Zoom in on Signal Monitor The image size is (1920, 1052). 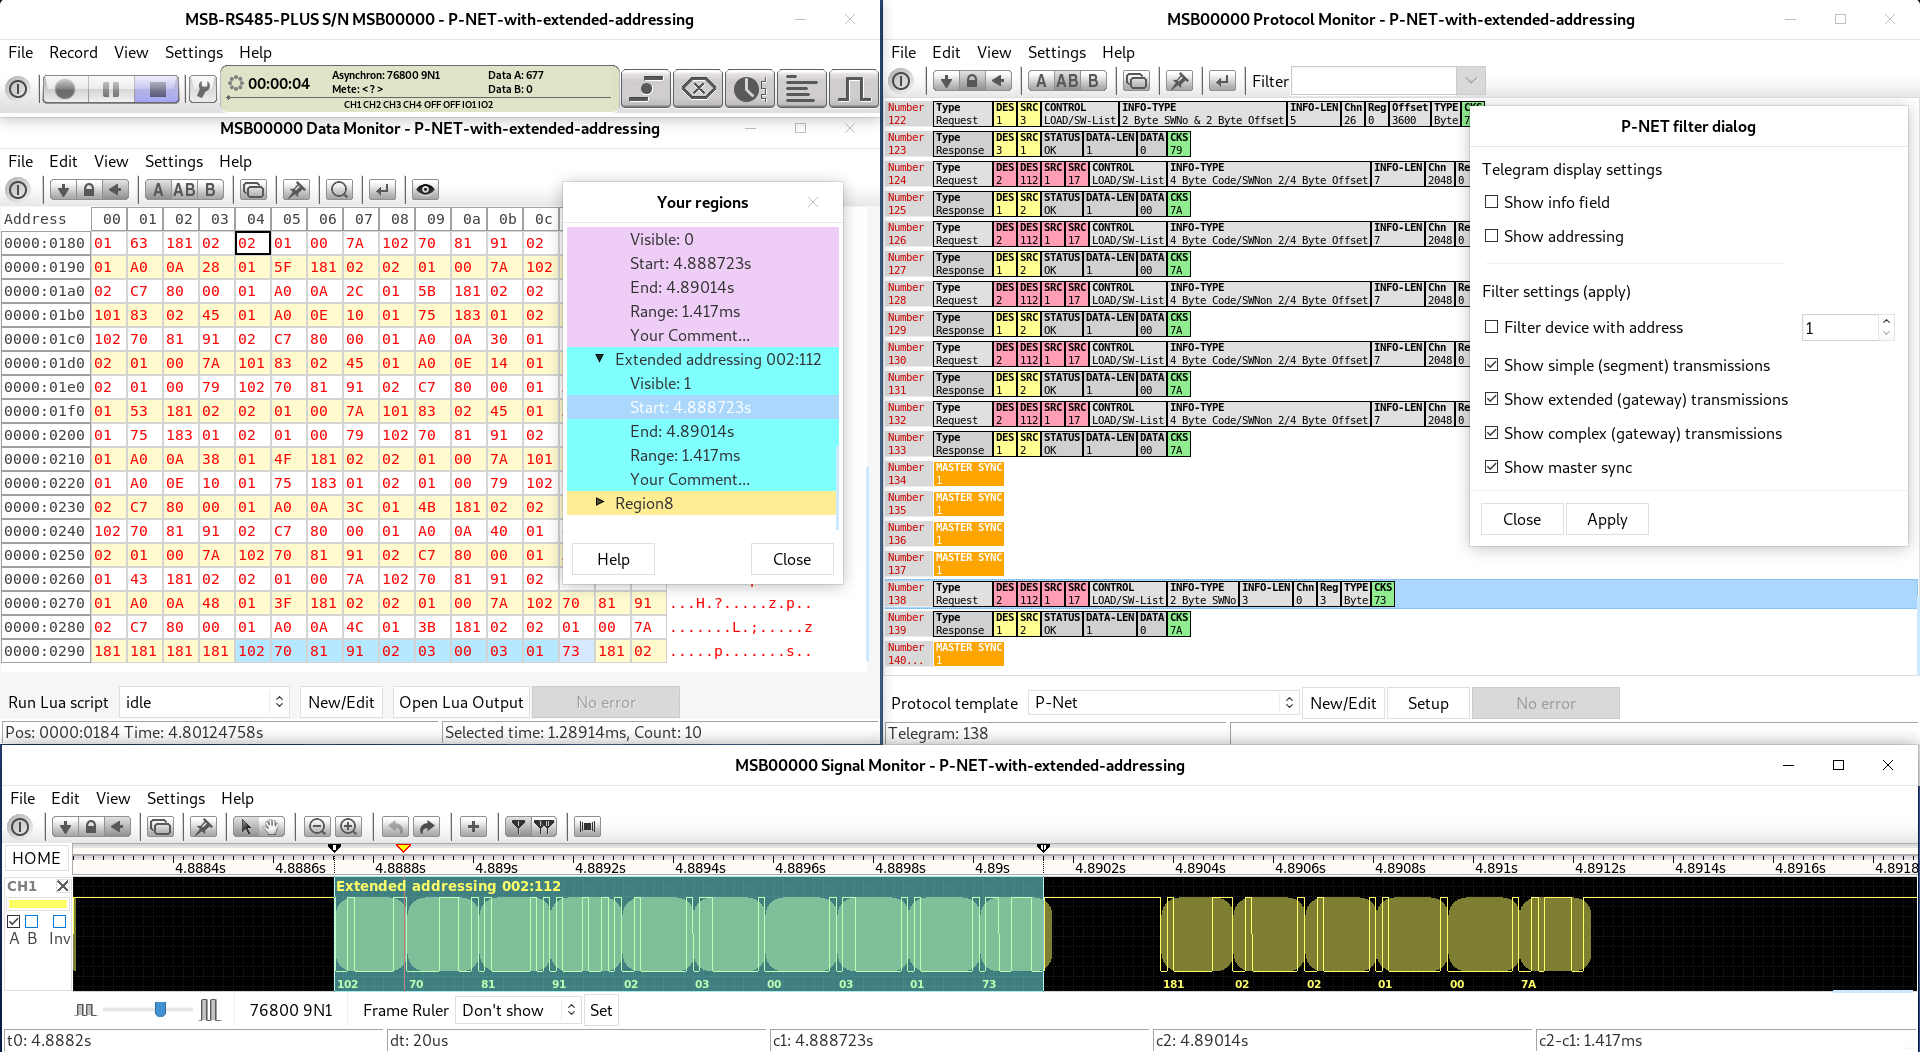point(349,827)
